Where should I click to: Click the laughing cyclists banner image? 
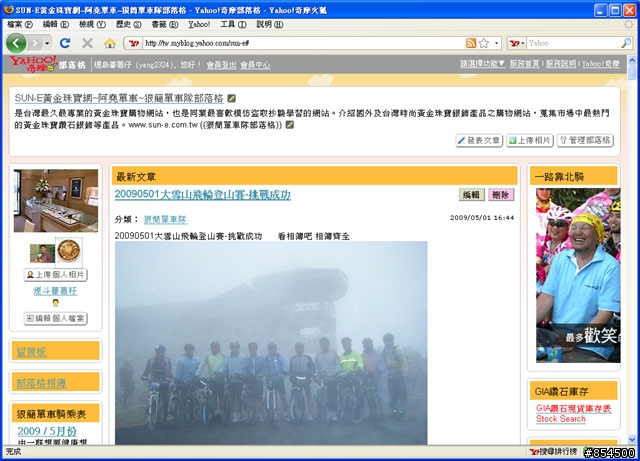tap(578, 275)
